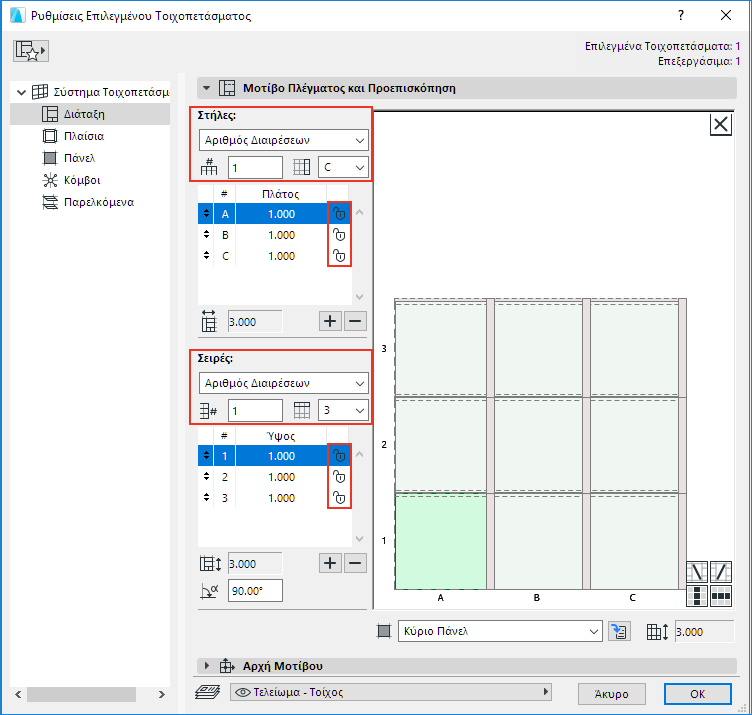Screen dimensions: 752x715
Task: Click the help question mark button
Action: point(681,15)
